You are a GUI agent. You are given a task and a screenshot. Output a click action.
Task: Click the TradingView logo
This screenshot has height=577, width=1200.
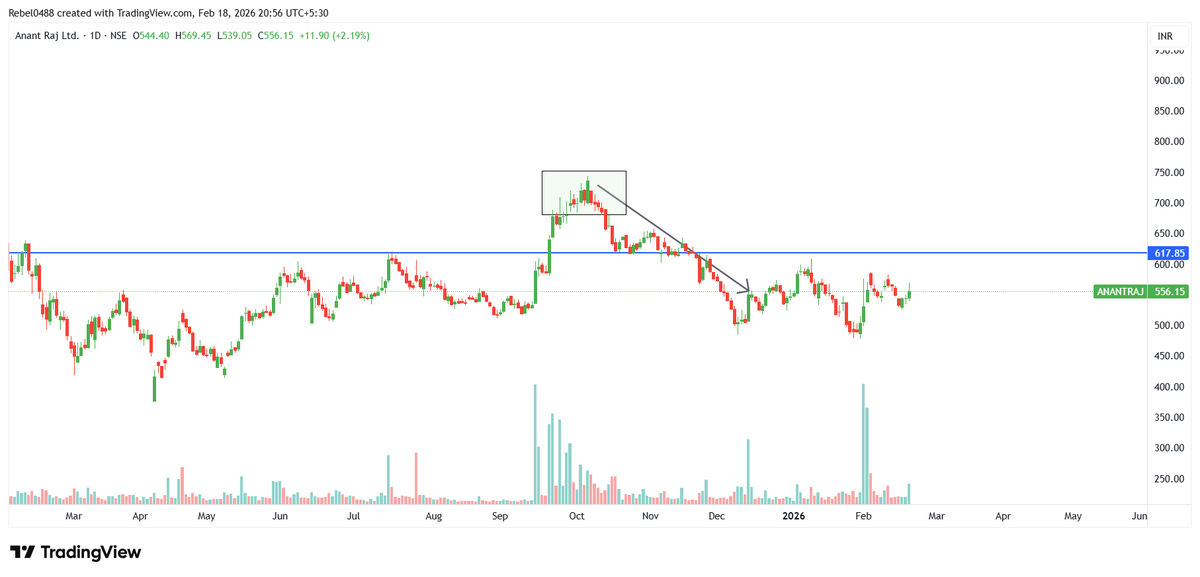pyautogui.click(x=75, y=552)
